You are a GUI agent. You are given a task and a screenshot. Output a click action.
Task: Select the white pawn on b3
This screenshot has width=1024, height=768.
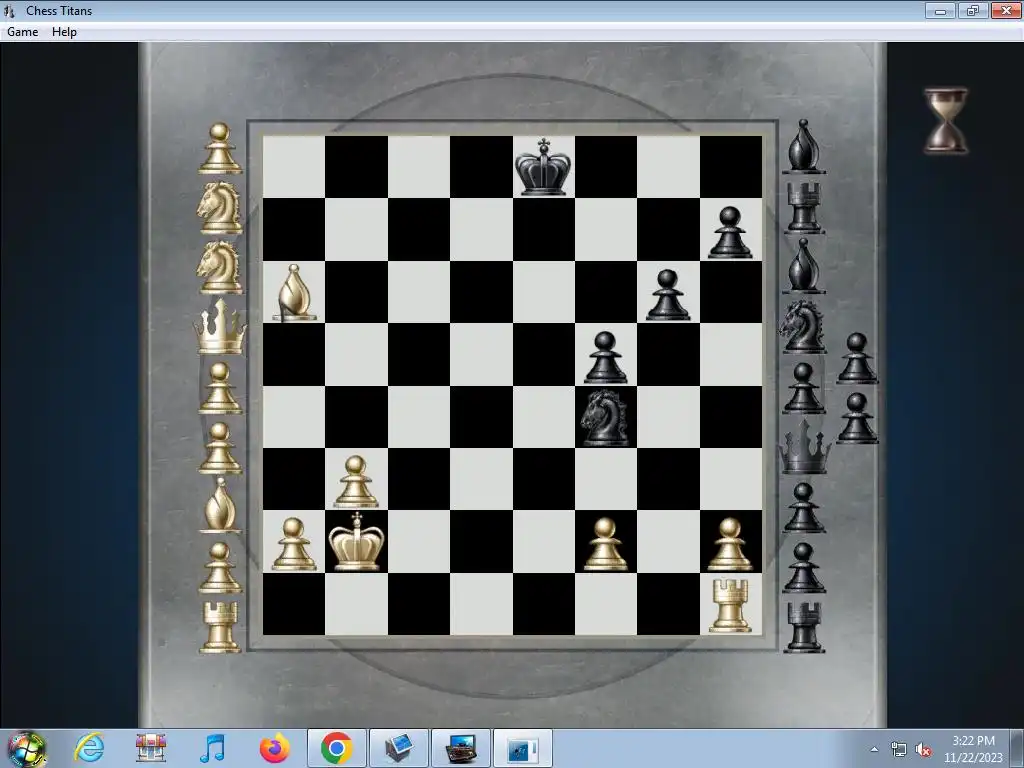coord(356,482)
